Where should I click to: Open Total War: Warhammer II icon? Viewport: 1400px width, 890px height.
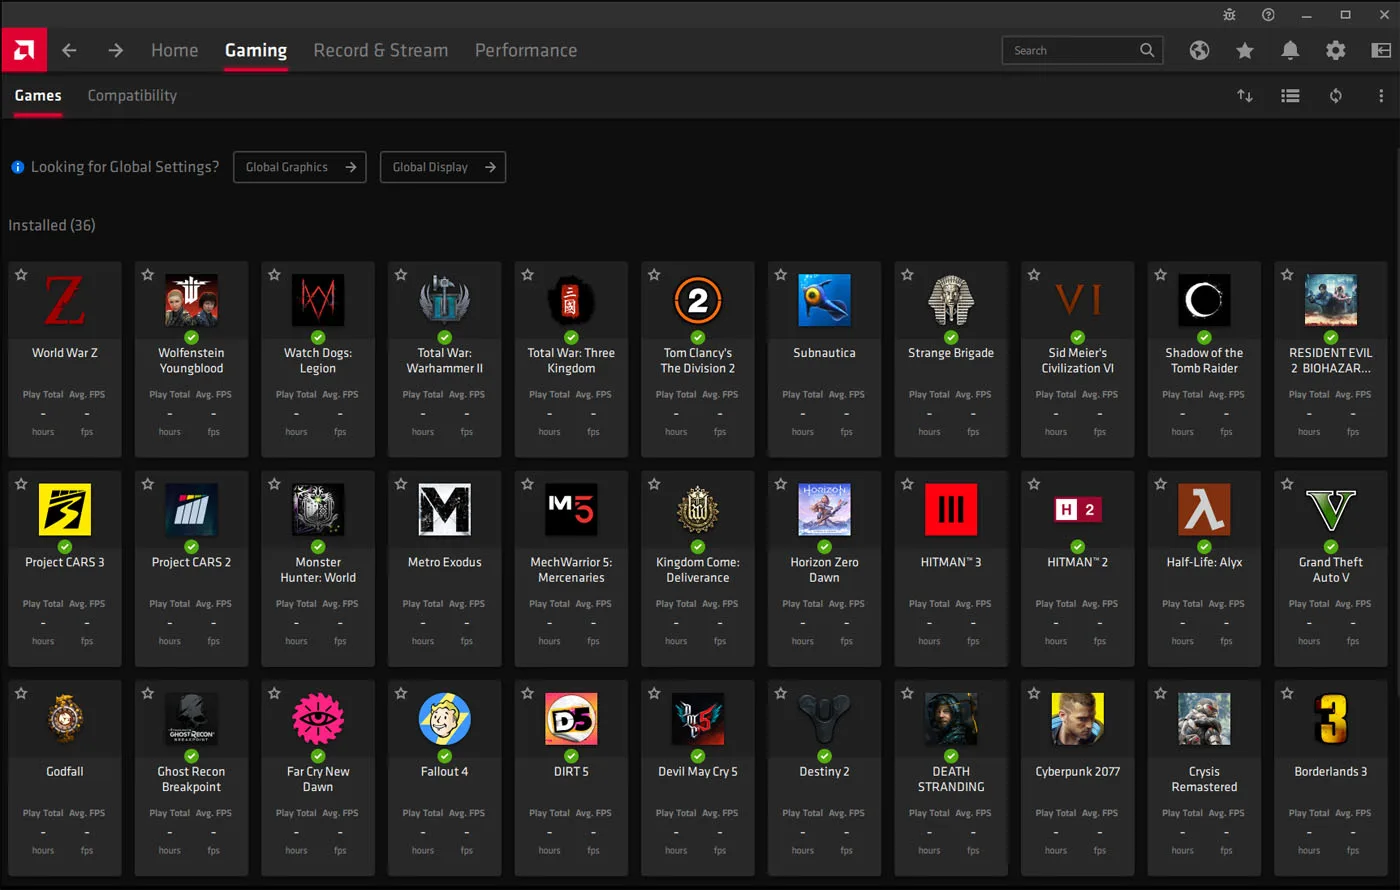[x=445, y=300]
